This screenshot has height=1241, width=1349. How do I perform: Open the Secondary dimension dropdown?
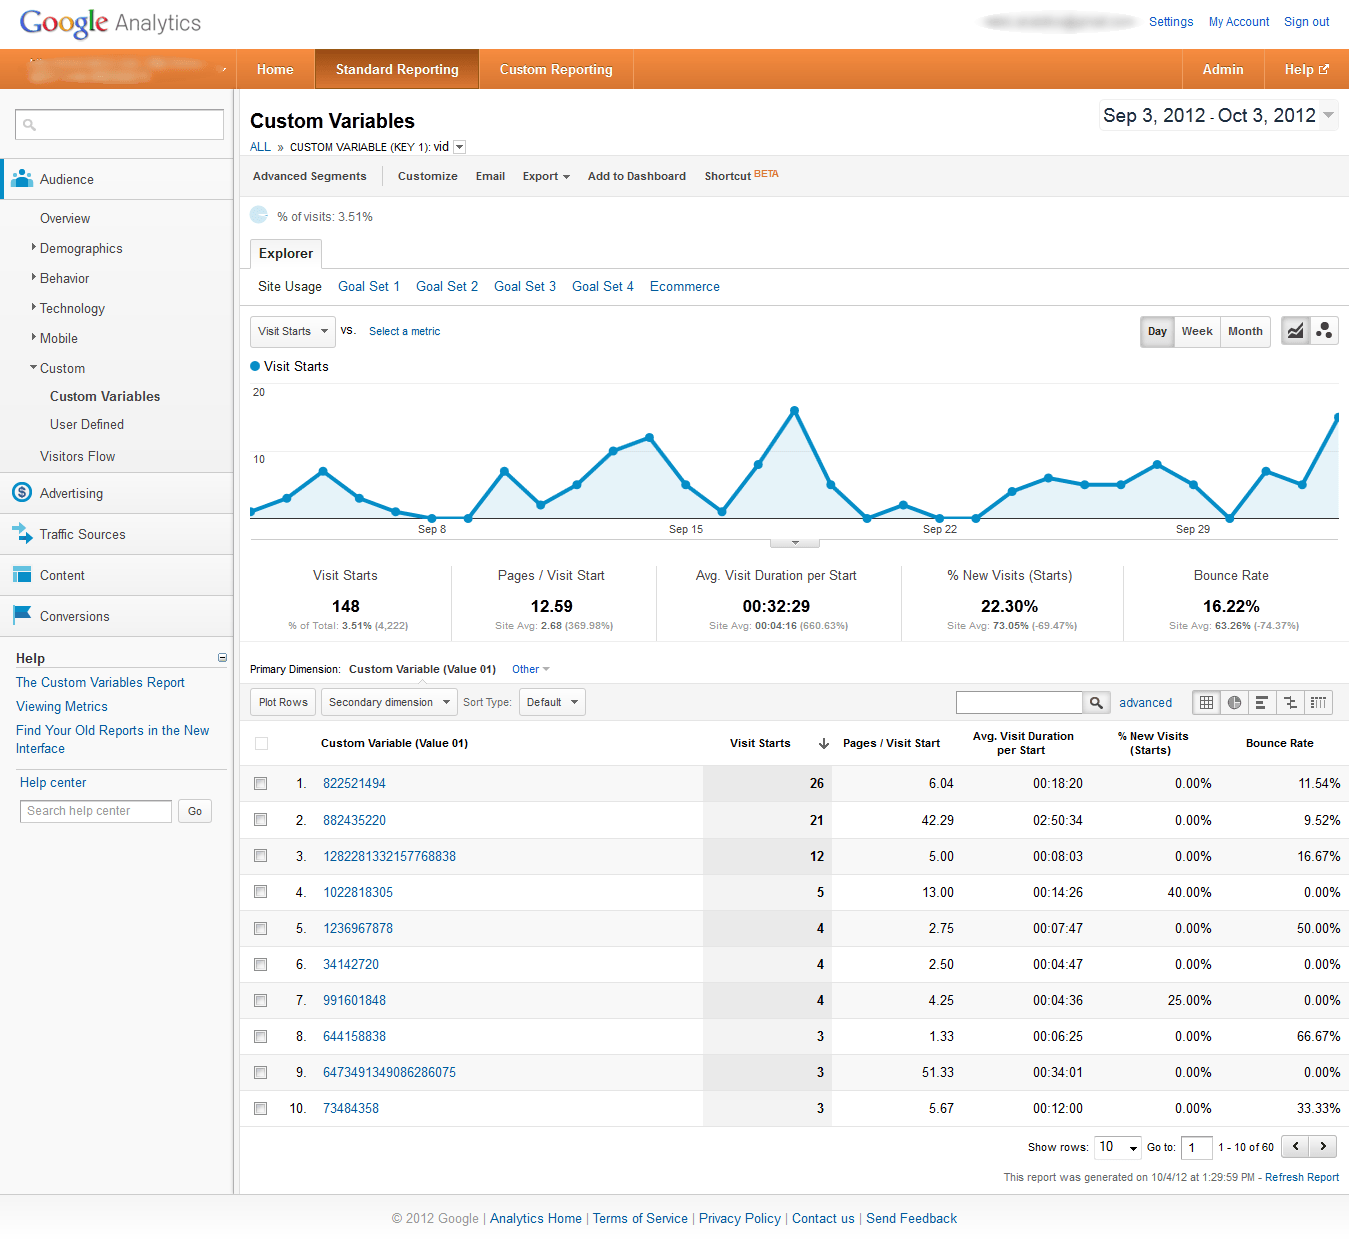[x=389, y=702]
